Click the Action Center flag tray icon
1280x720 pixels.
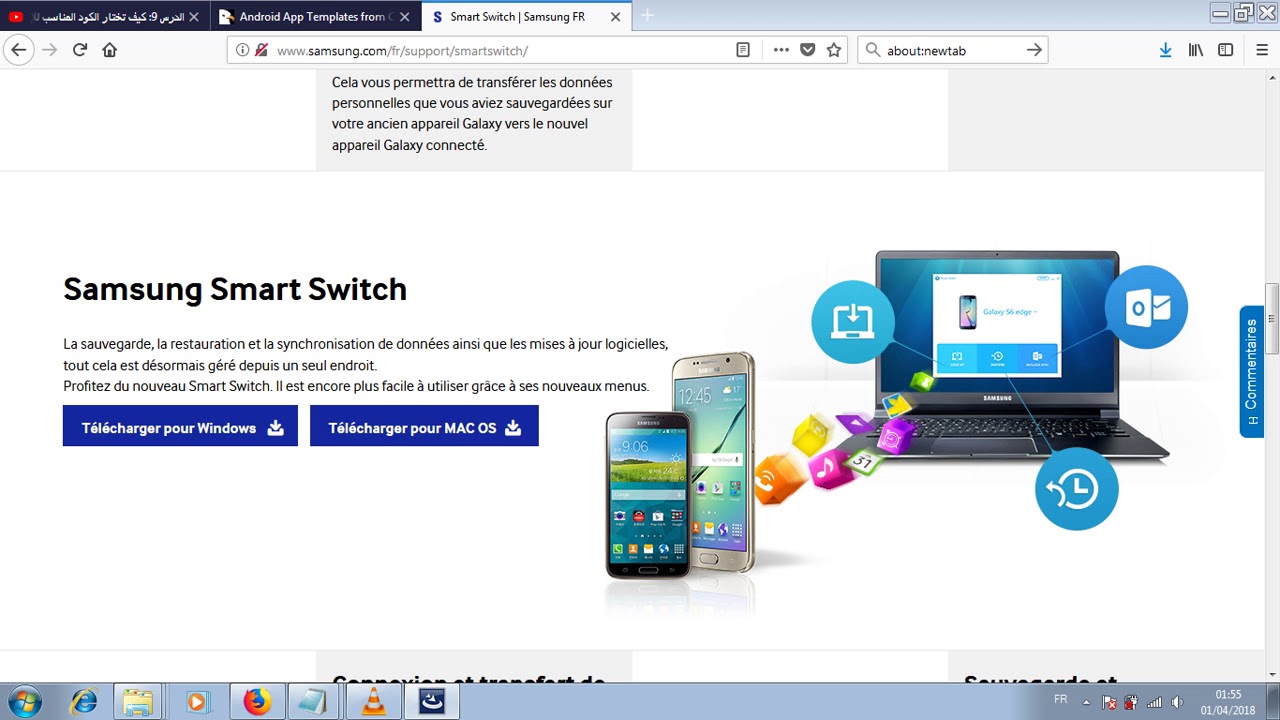click(x=1109, y=702)
